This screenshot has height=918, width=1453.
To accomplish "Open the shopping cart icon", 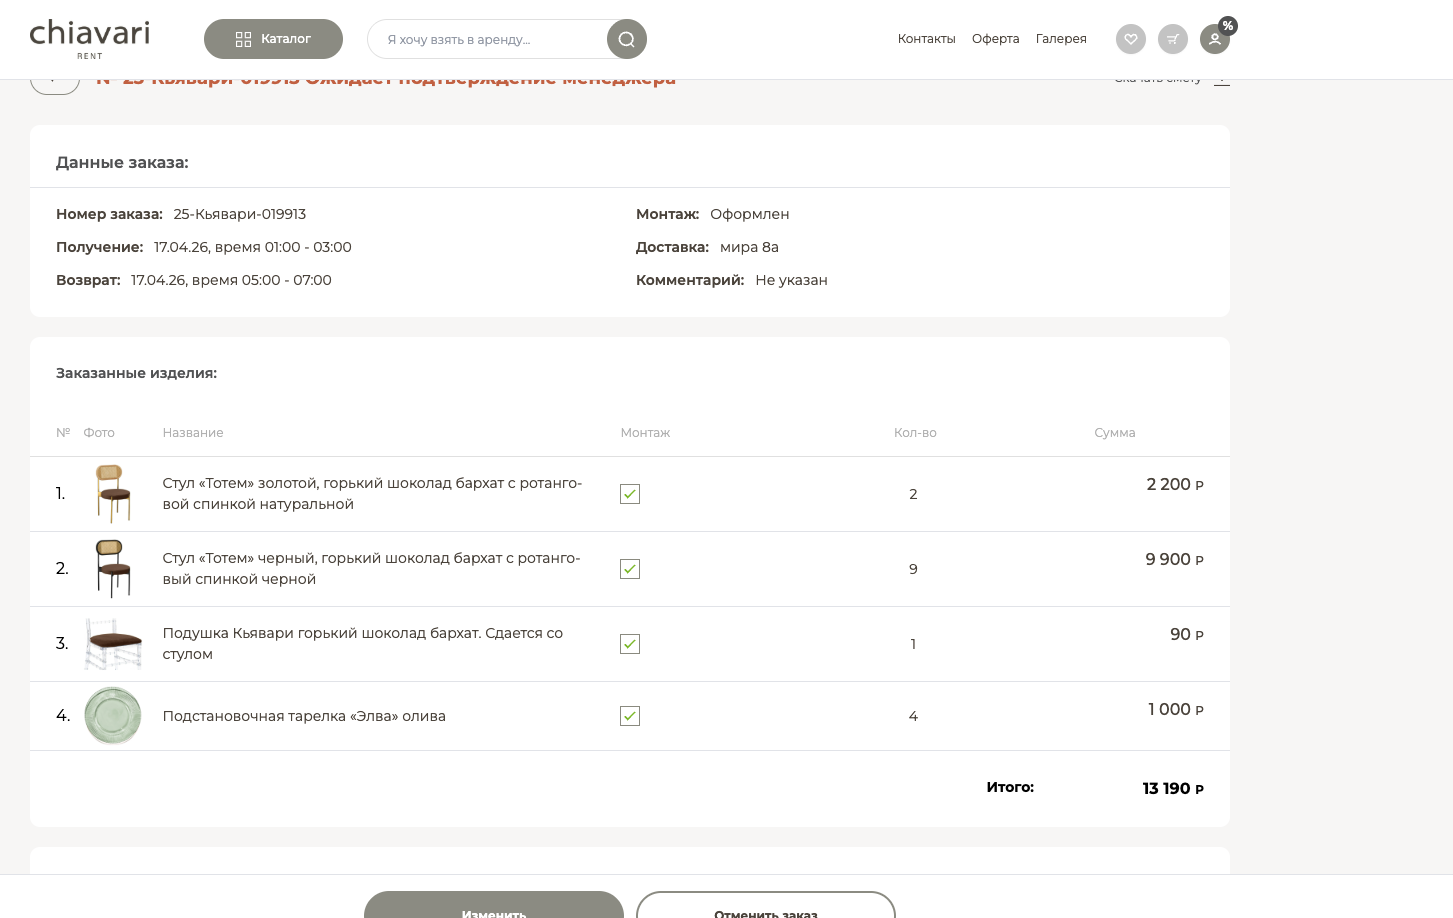I will point(1173,39).
